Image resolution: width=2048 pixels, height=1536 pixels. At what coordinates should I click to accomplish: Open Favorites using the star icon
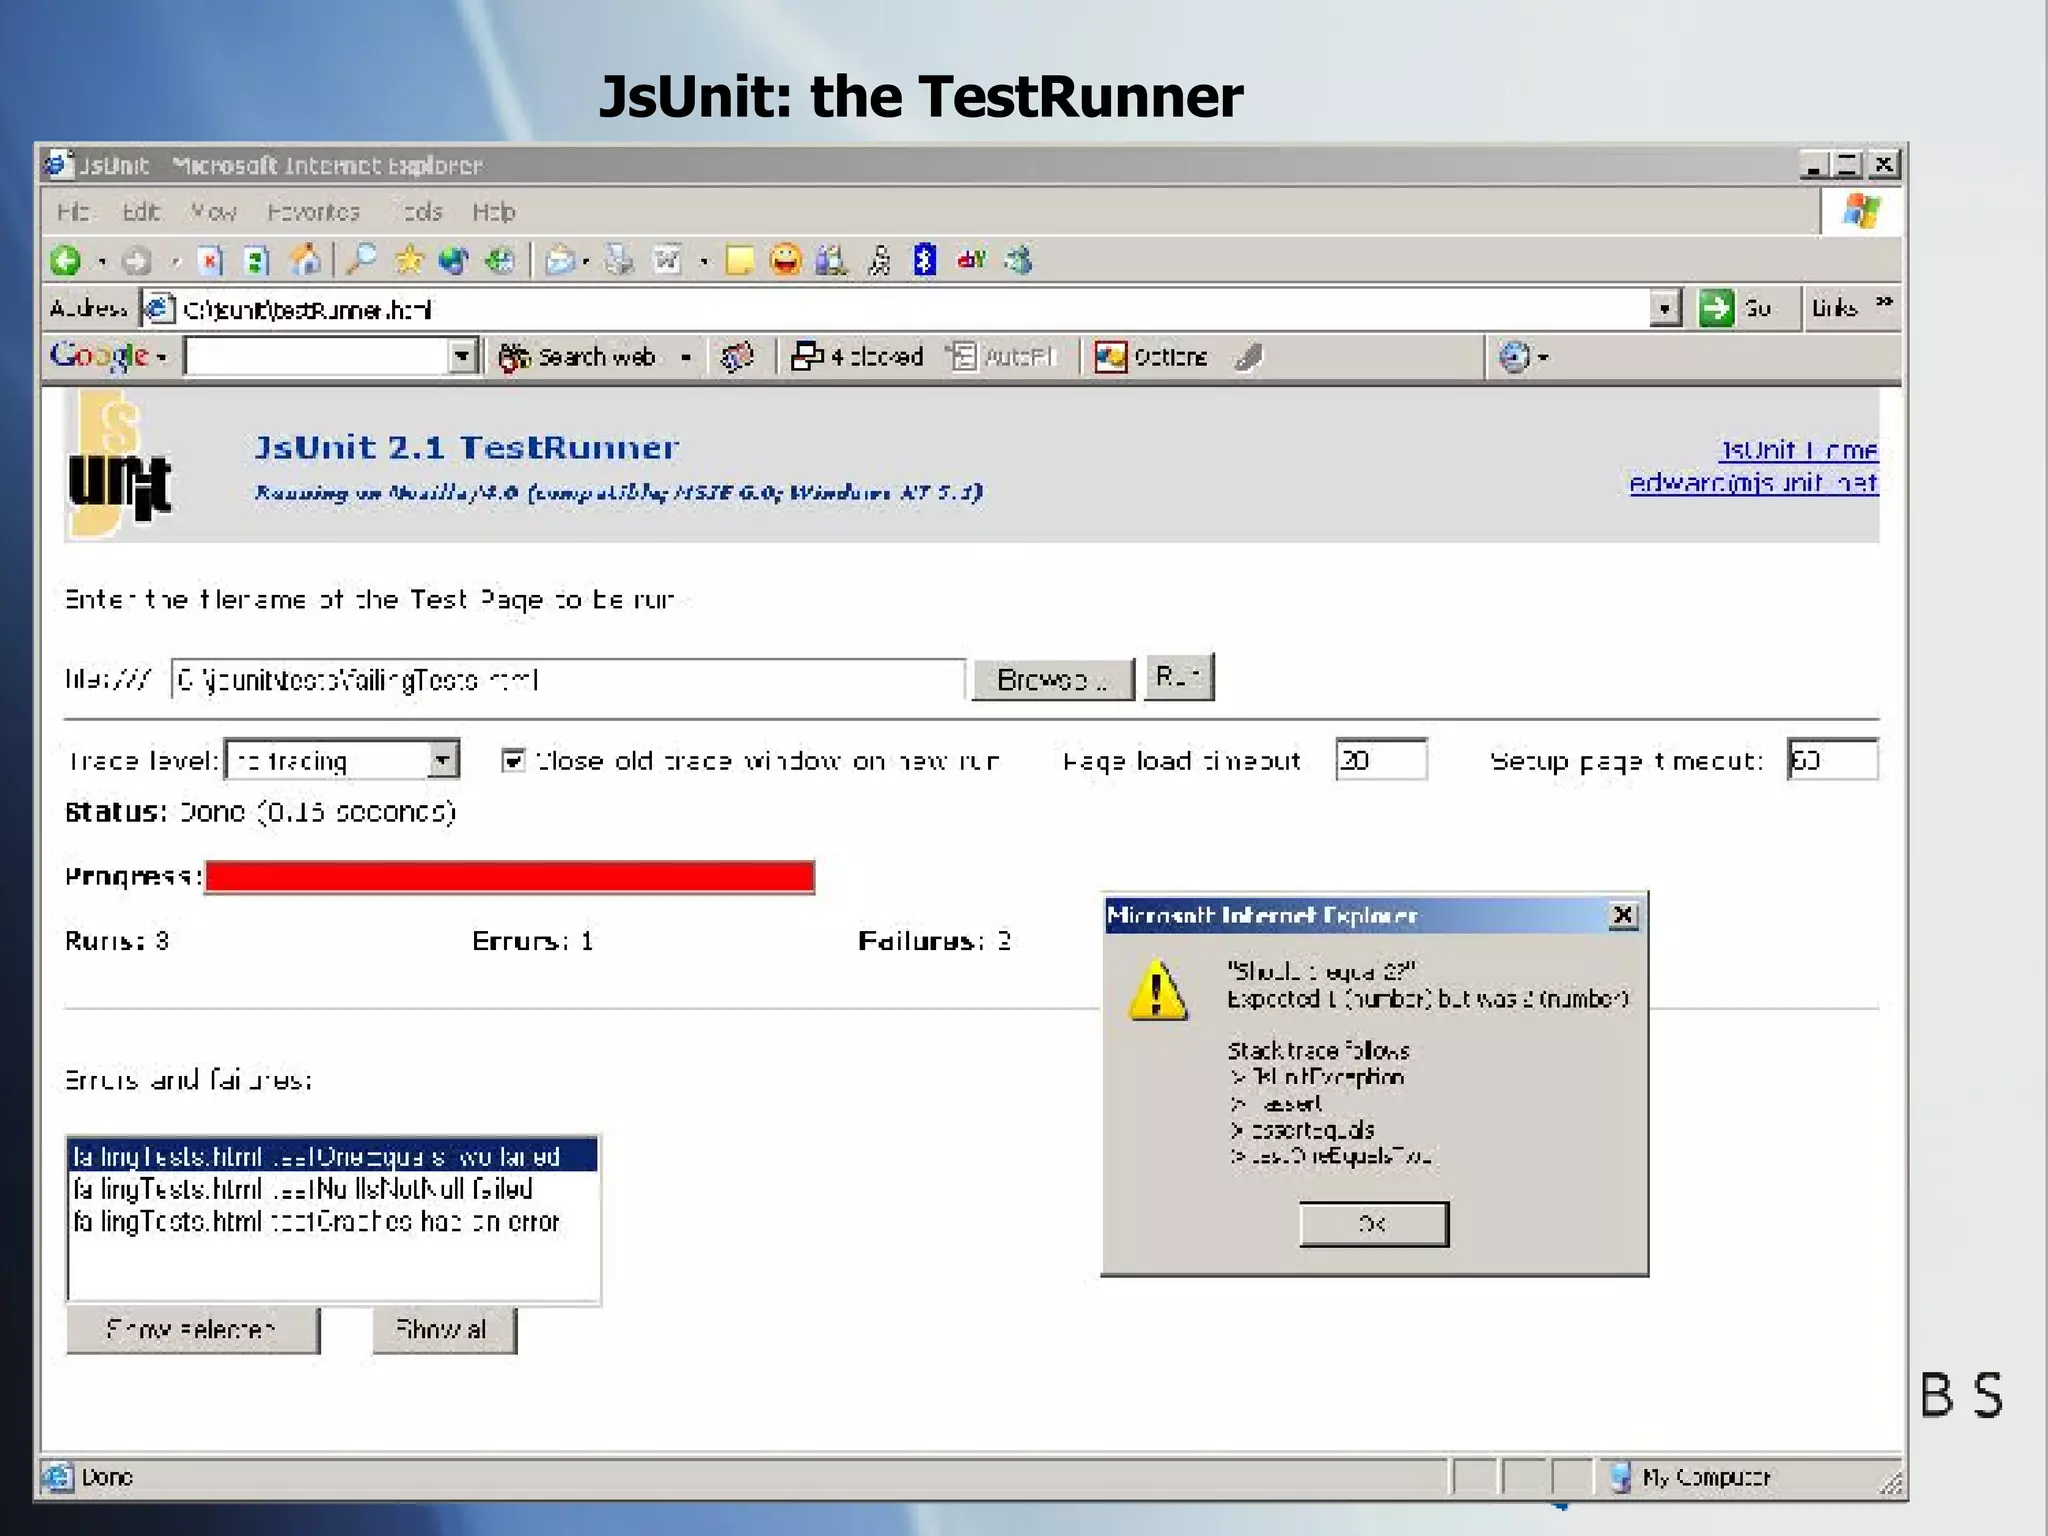click(408, 260)
